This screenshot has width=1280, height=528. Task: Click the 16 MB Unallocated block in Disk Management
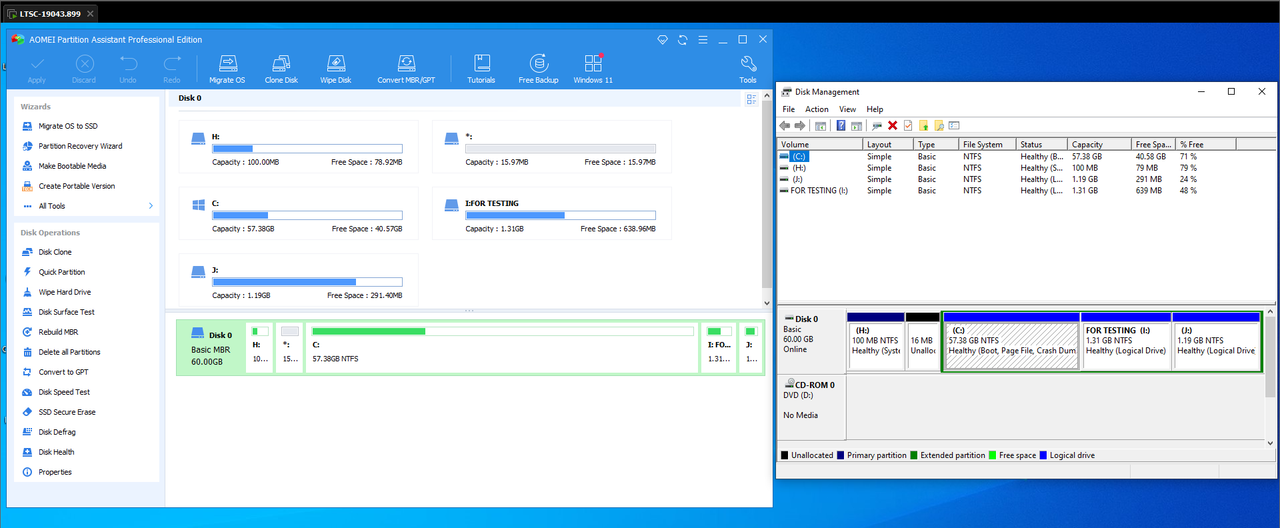(922, 341)
